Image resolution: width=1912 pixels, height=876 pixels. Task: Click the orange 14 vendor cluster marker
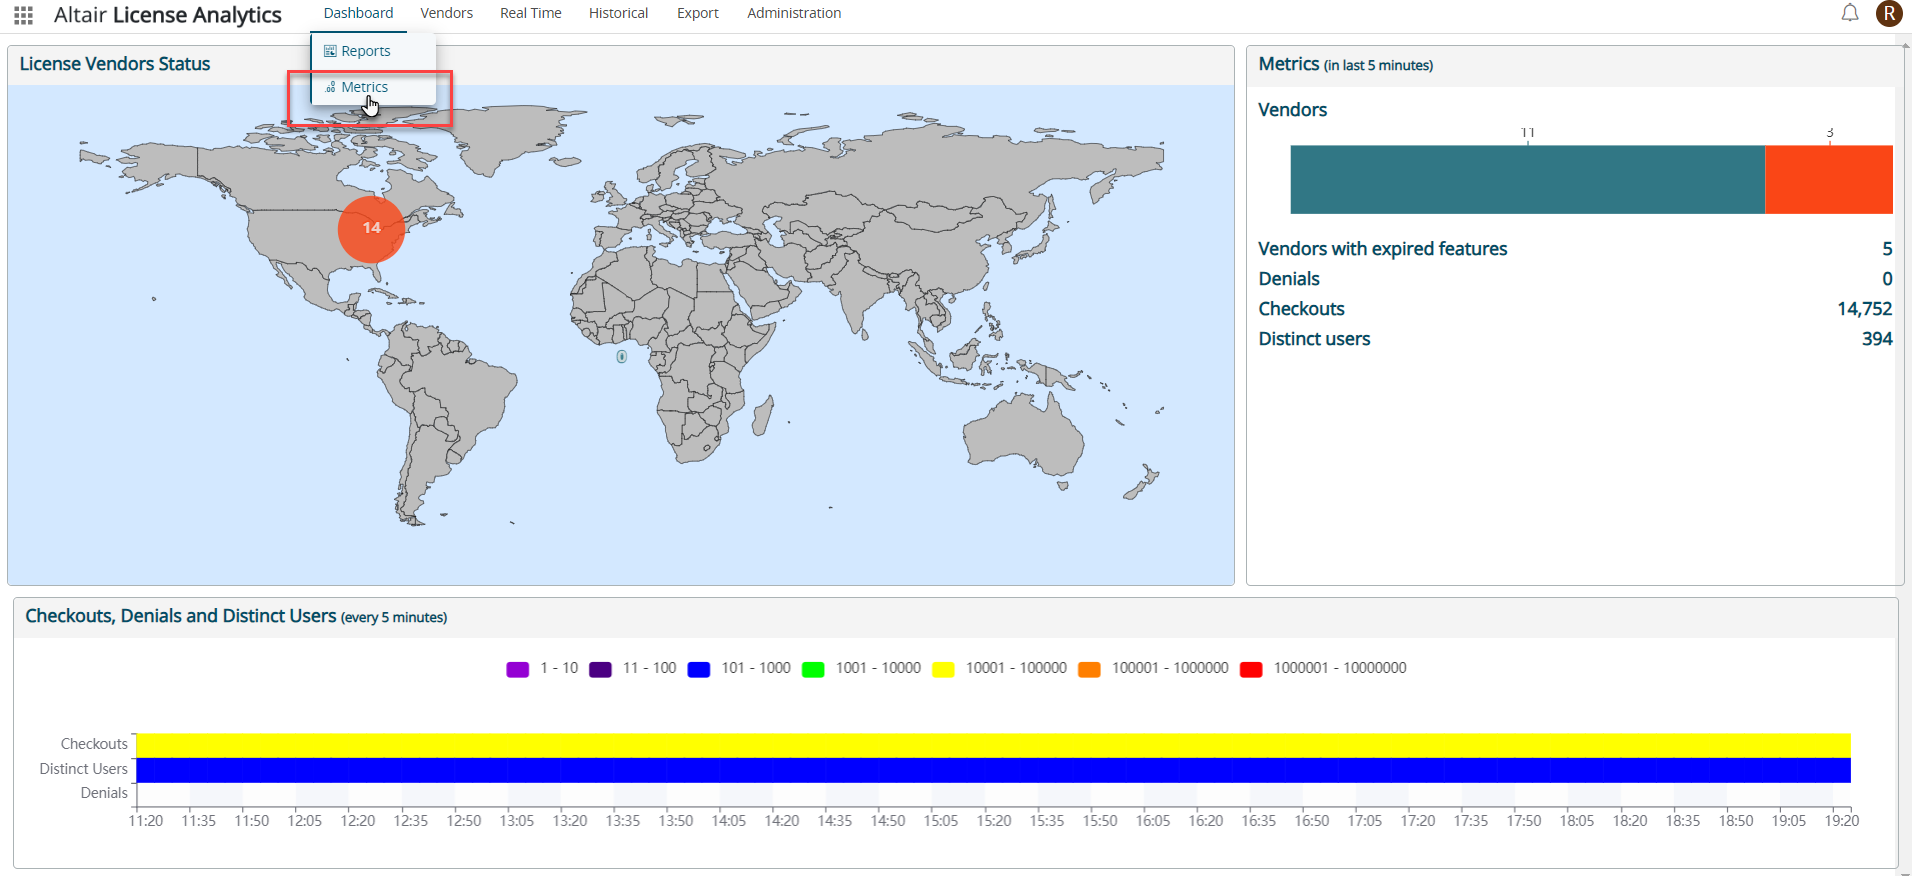click(371, 229)
